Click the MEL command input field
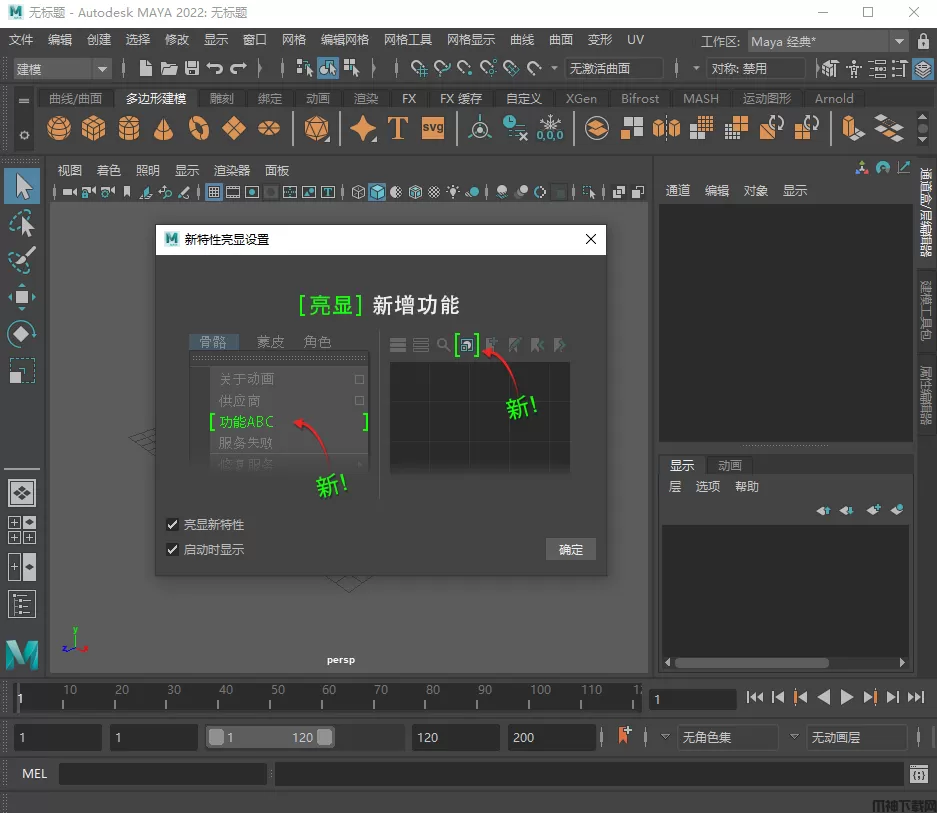 tap(162, 774)
